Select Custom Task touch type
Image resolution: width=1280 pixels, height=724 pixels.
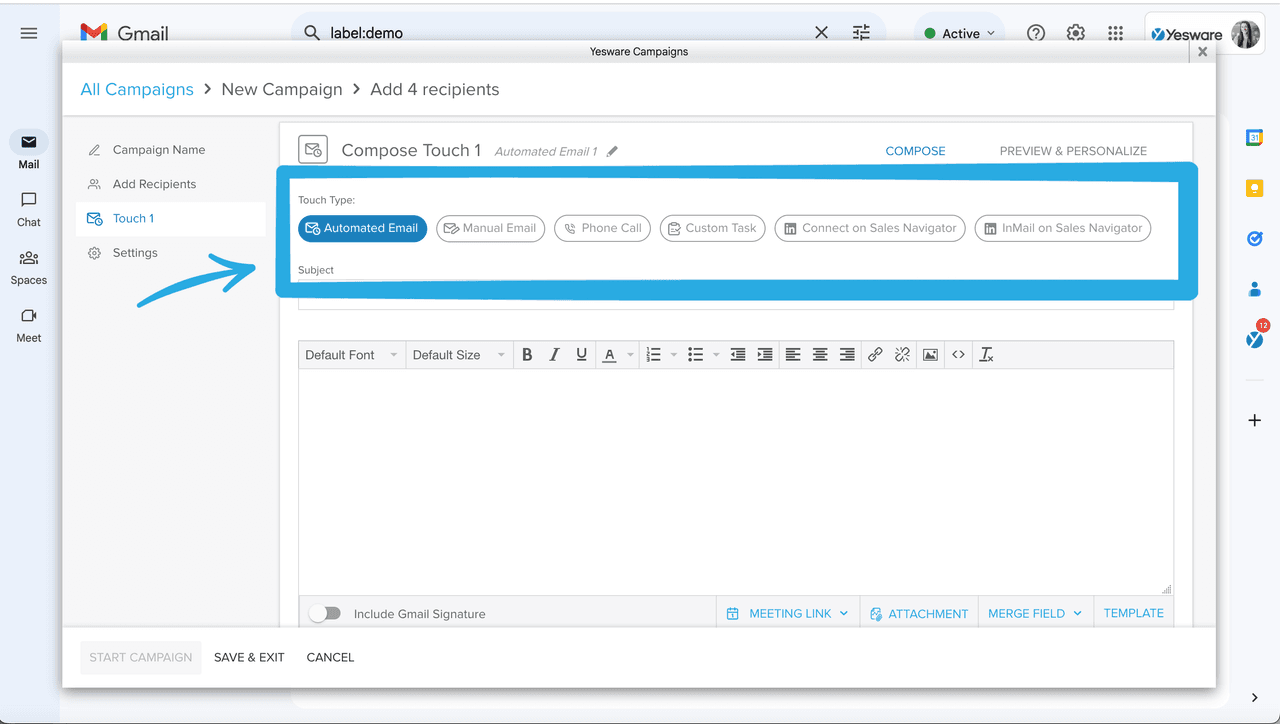coord(713,228)
